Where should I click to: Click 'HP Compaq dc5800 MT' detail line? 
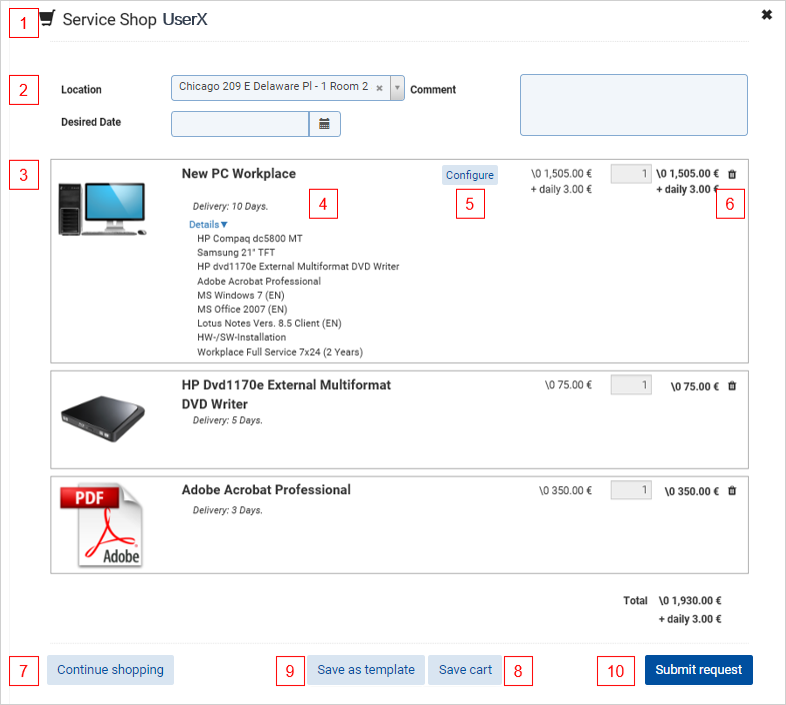point(250,239)
